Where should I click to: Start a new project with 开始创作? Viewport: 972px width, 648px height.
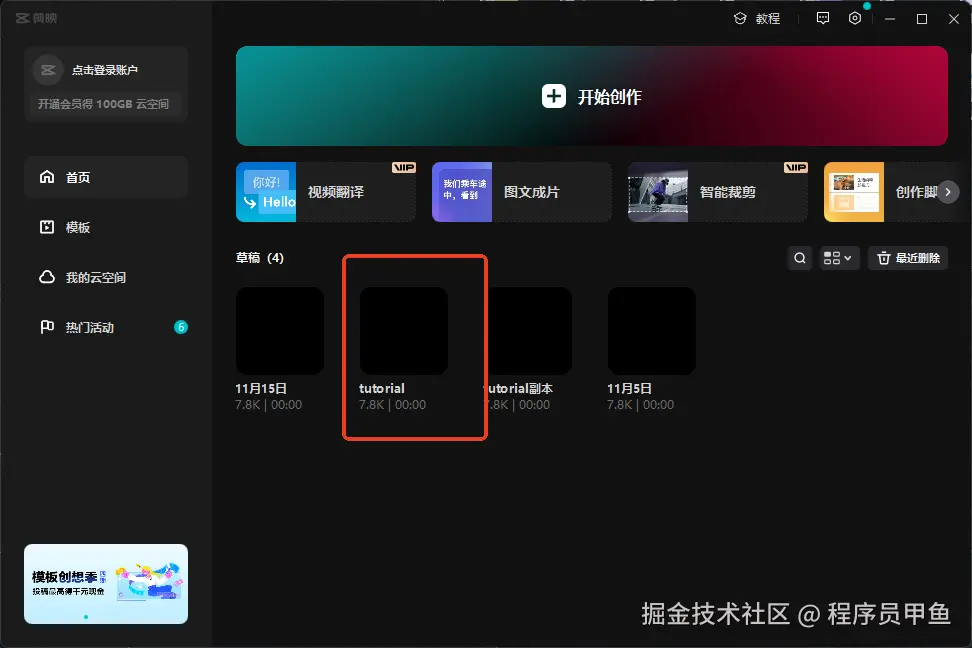point(591,96)
